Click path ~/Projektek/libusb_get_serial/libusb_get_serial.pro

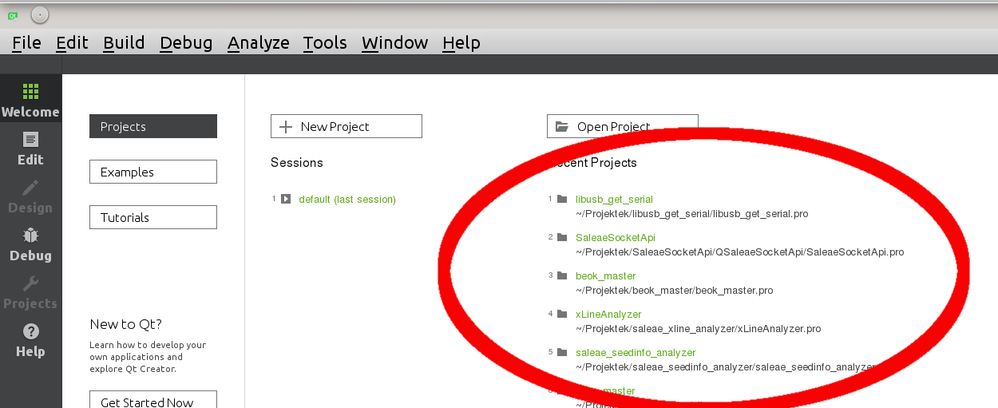click(692, 214)
